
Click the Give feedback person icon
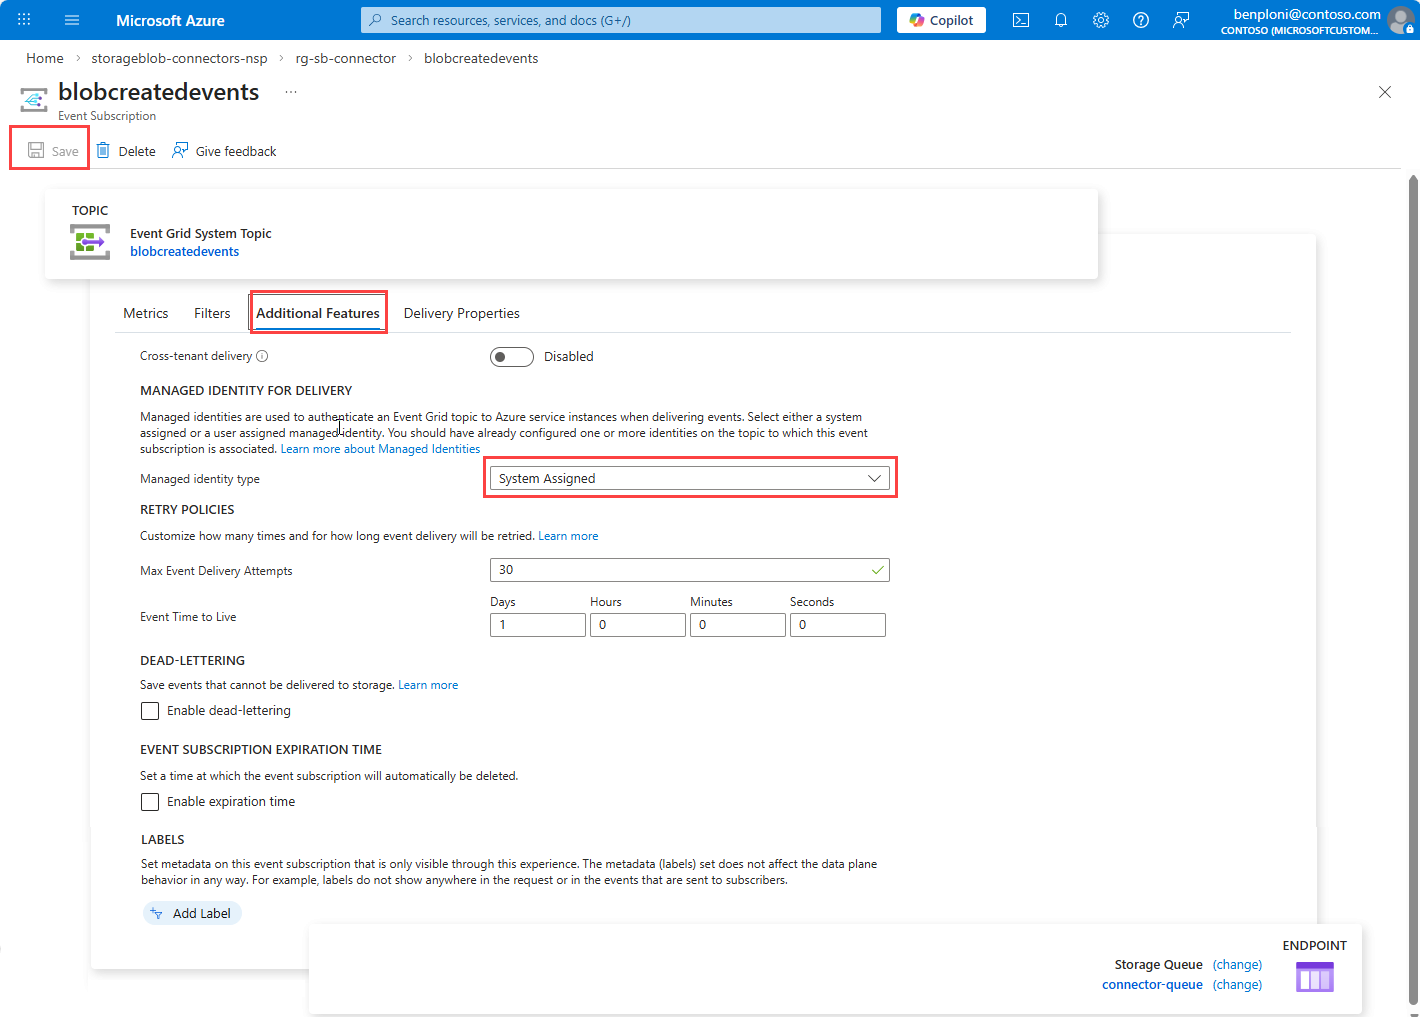tap(180, 150)
